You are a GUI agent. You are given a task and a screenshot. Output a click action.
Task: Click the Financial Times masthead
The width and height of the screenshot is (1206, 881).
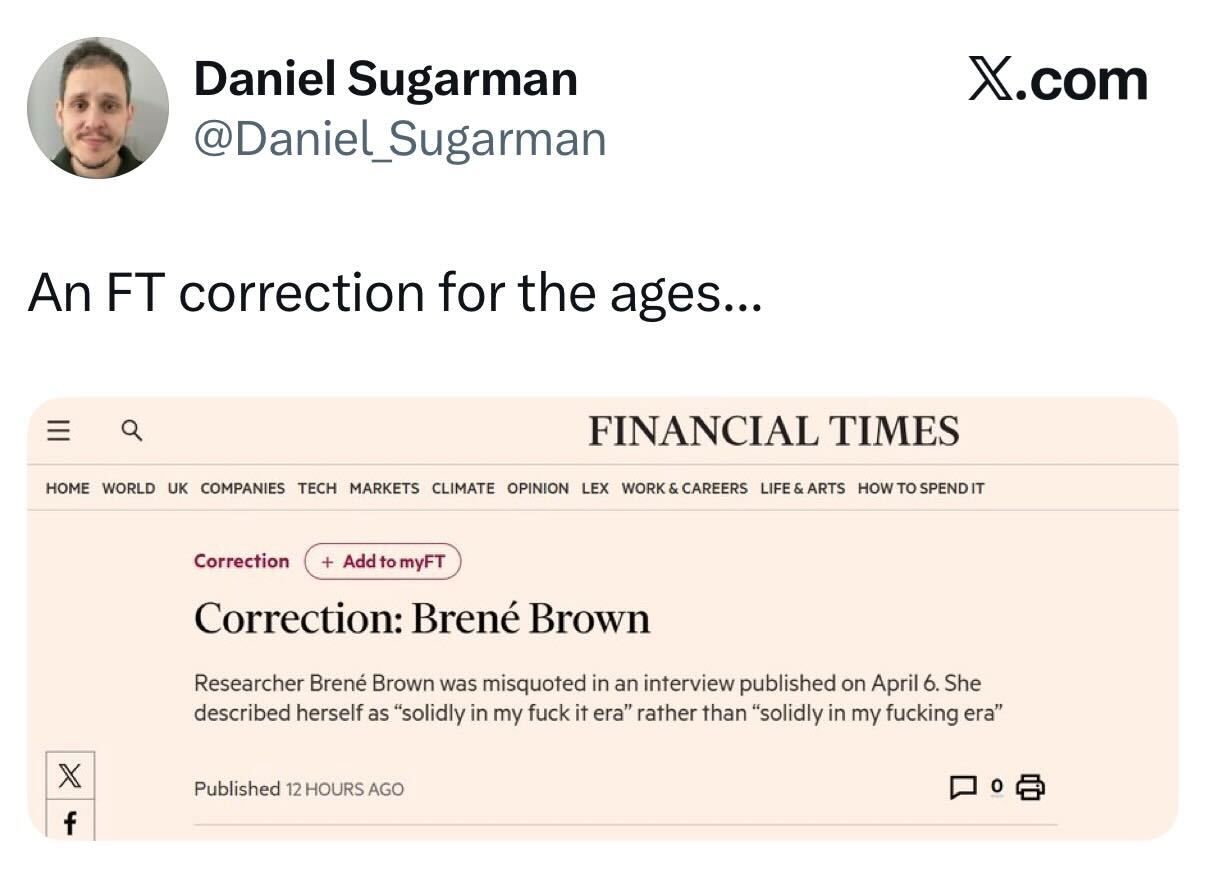[x=773, y=431]
